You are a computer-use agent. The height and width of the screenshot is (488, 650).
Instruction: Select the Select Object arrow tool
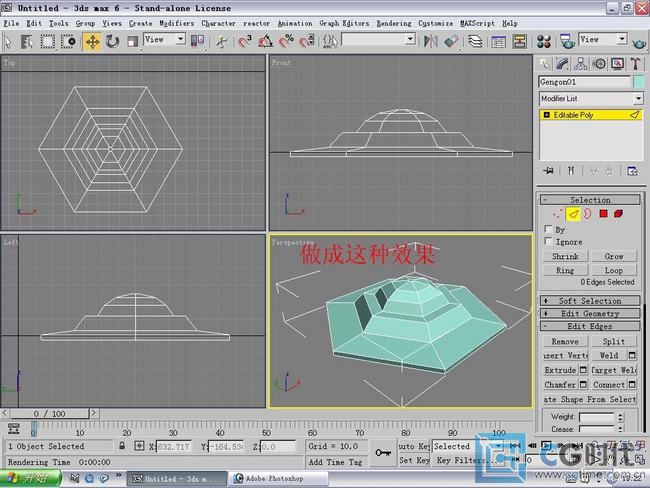pyautogui.click(x=8, y=41)
